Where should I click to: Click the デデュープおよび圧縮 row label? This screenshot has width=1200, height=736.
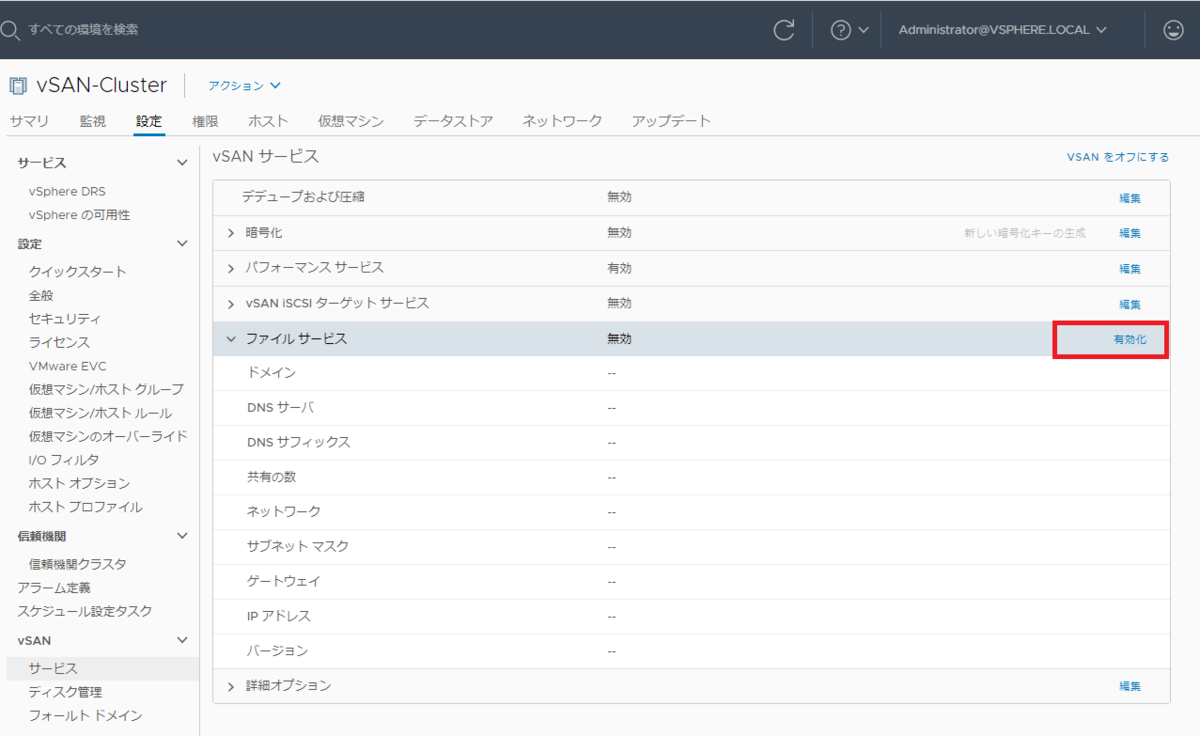[x=303, y=197]
